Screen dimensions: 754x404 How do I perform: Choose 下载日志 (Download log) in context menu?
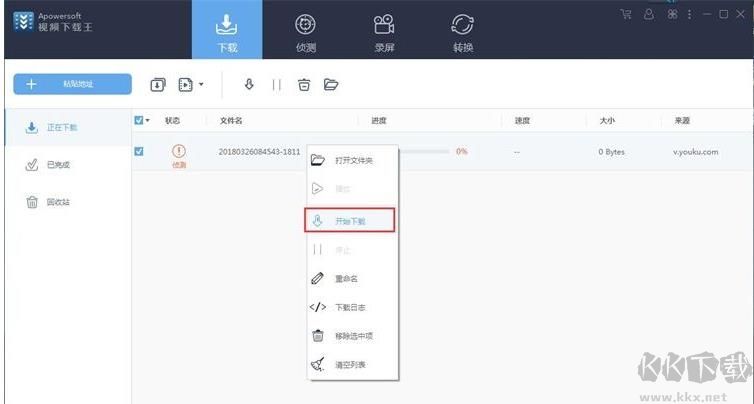(x=352, y=307)
